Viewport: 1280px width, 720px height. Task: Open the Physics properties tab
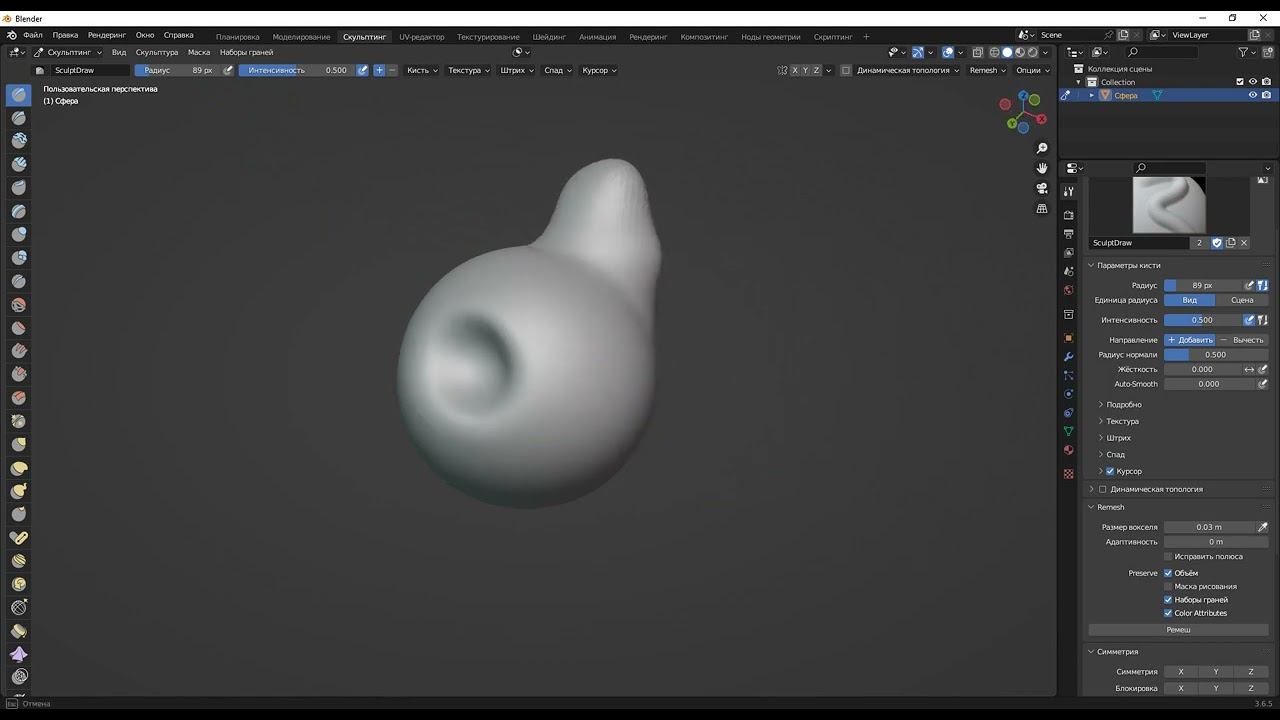pos(1069,394)
